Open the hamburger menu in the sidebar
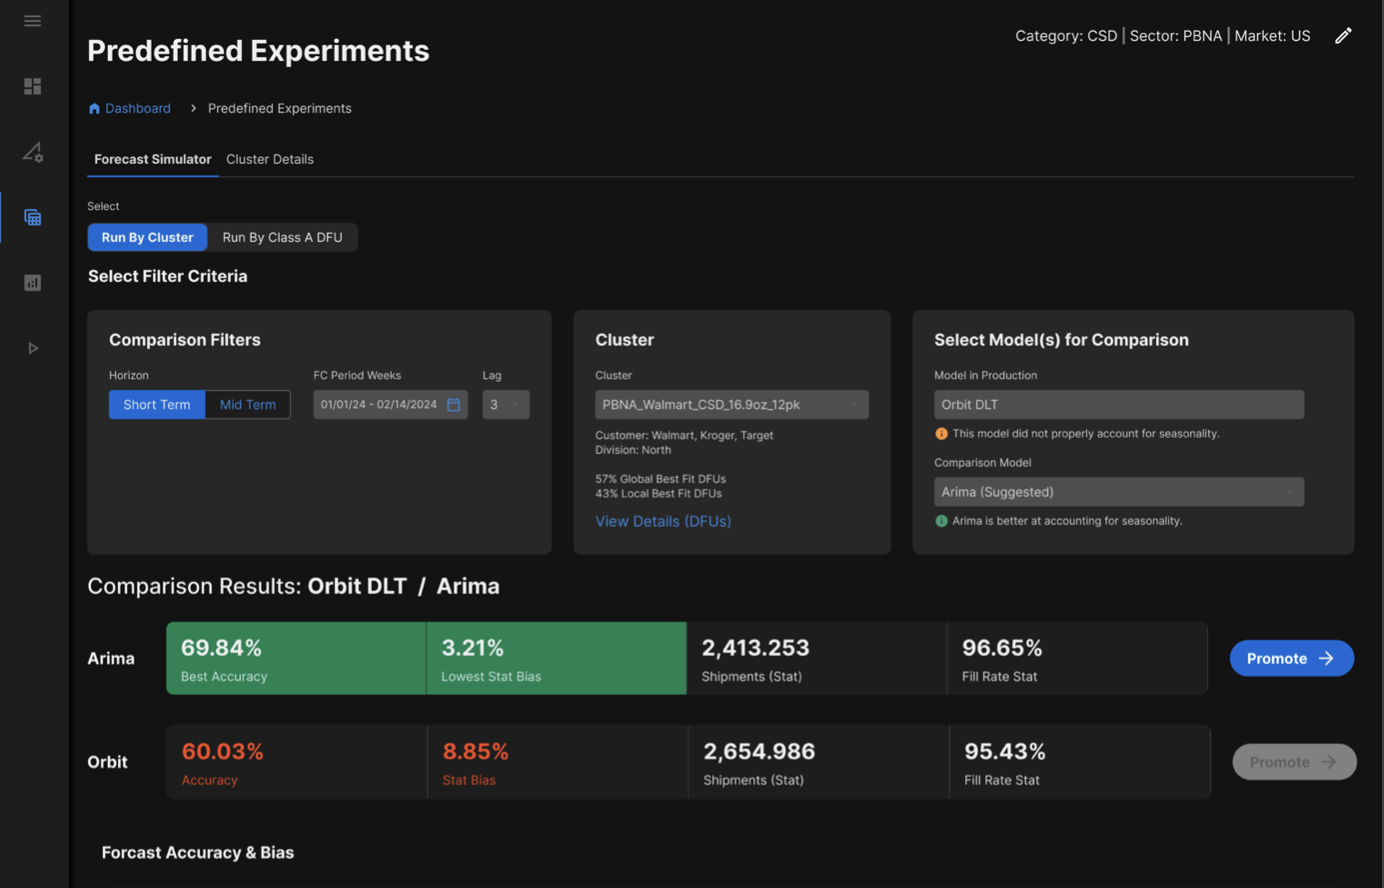 (x=32, y=21)
